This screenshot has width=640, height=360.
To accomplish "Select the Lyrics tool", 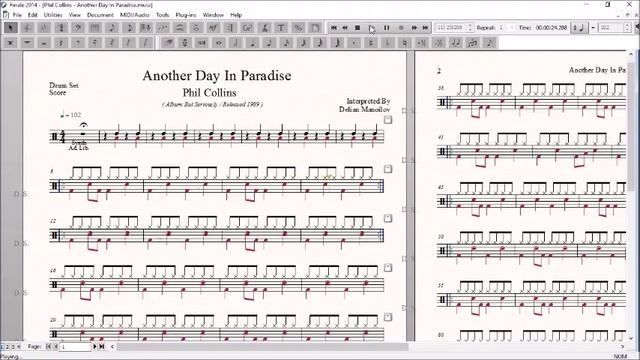I will 264,28.
